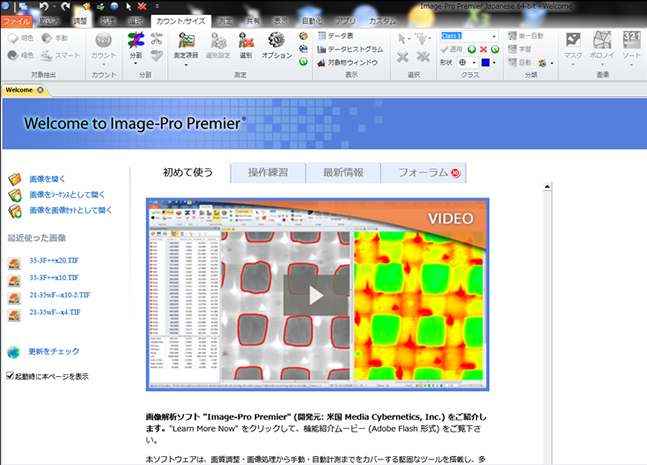Select the dark objects (暗色) extraction tool
Image resolution: width=647 pixels, height=465 pixels.
(20, 55)
